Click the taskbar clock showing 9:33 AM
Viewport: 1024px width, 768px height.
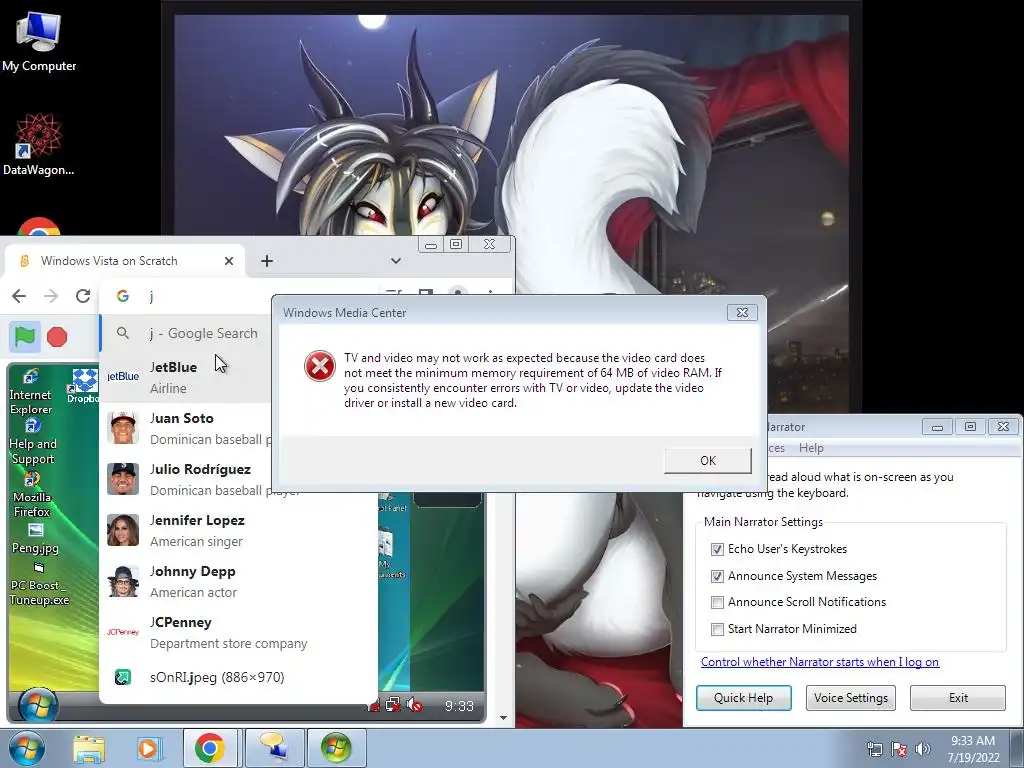pos(973,749)
